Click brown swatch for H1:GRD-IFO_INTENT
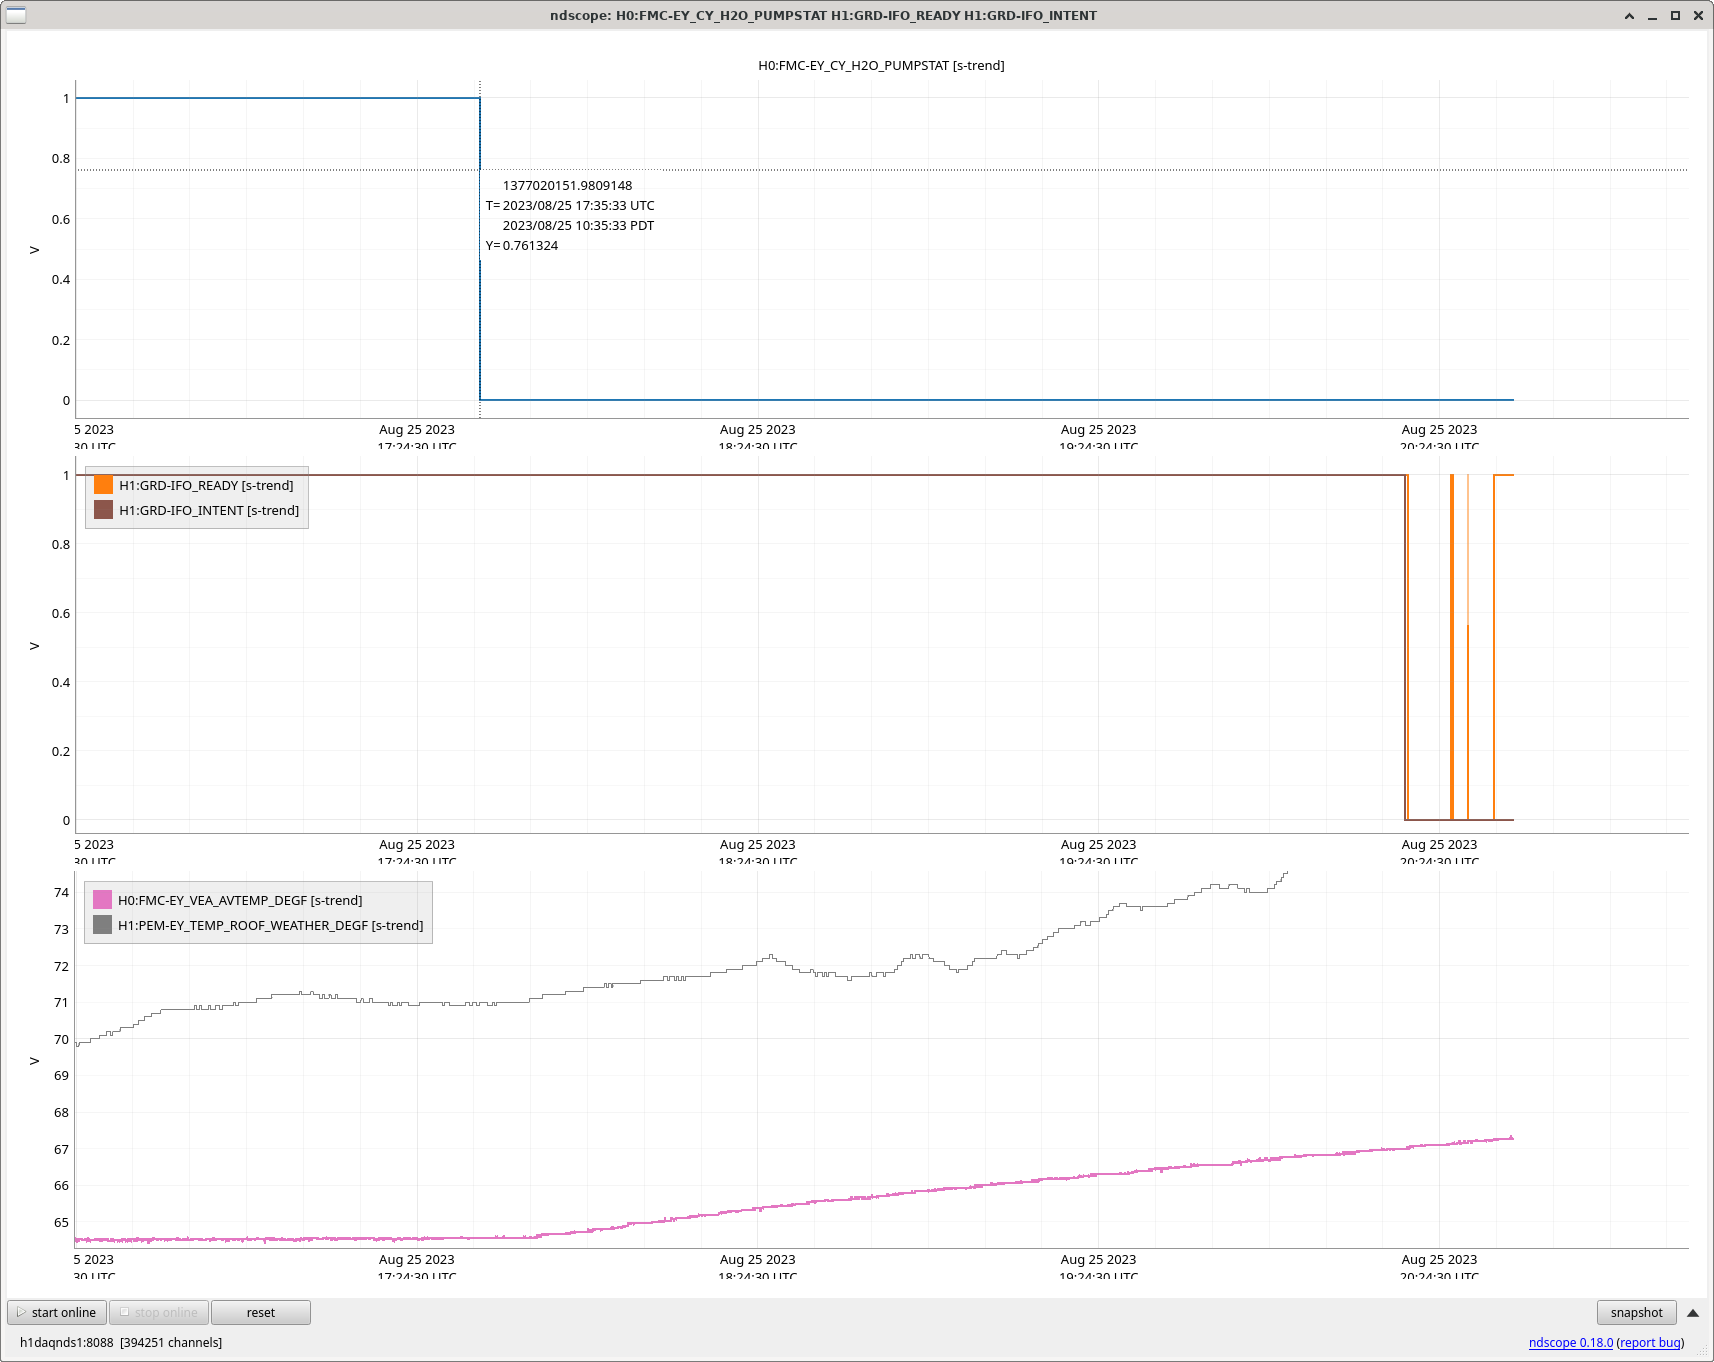The height and width of the screenshot is (1362, 1714). pos(103,510)
